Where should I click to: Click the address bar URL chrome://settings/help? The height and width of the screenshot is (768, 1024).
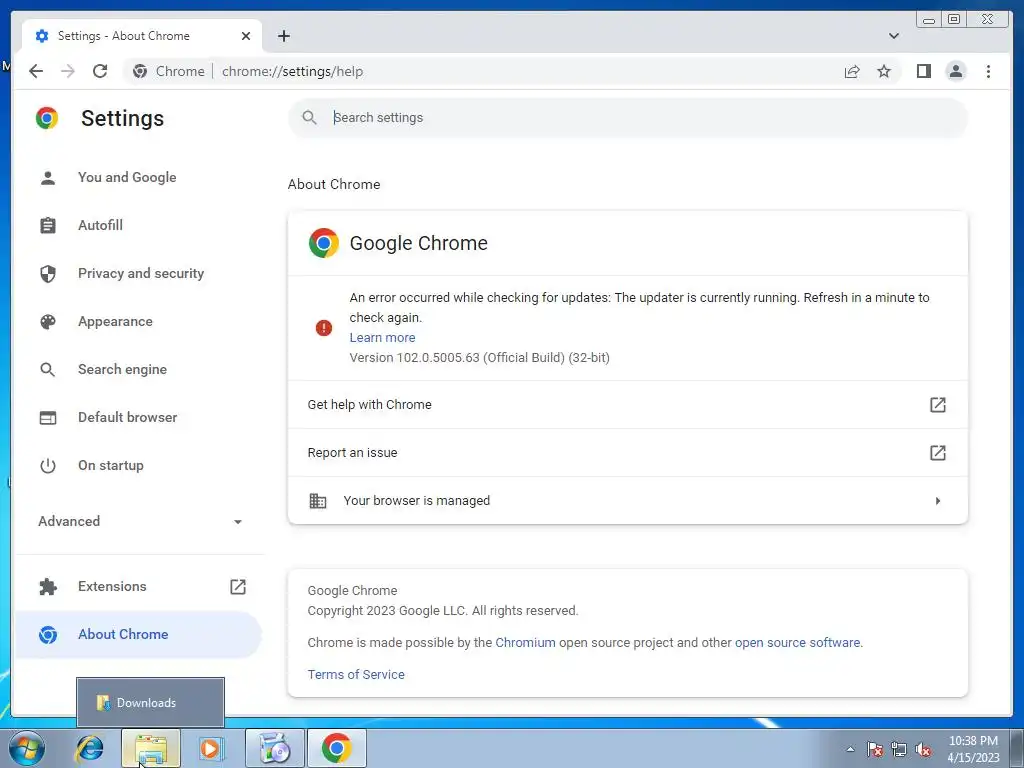[x=292, y=71]
